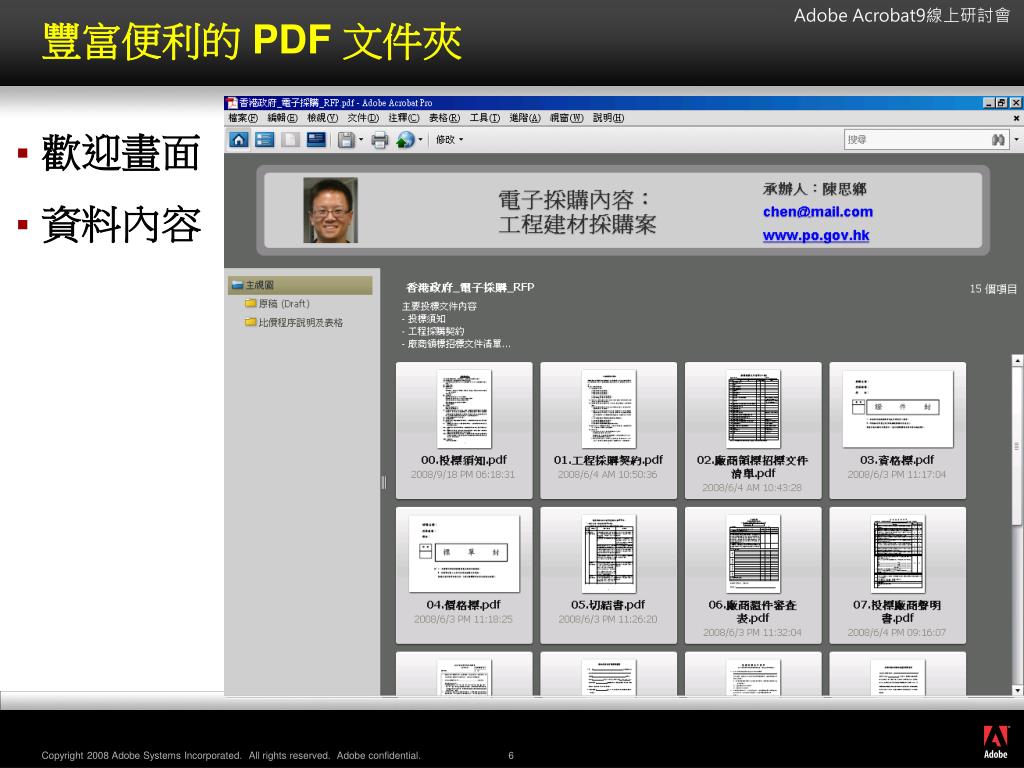
Task: Open the 說明(H) menu
Action: pos(608,118)
